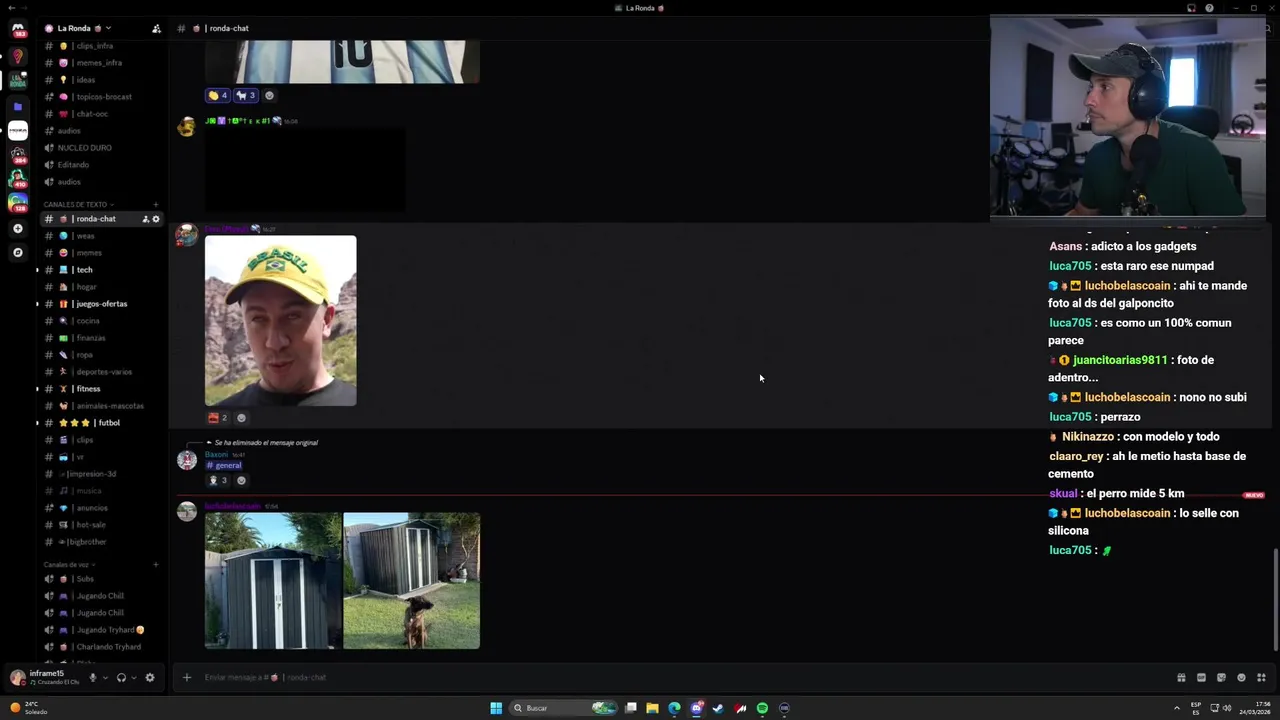Add reaction to the #general forwarded message
The width and height of the screenshot is (1280, 720).
241,480
